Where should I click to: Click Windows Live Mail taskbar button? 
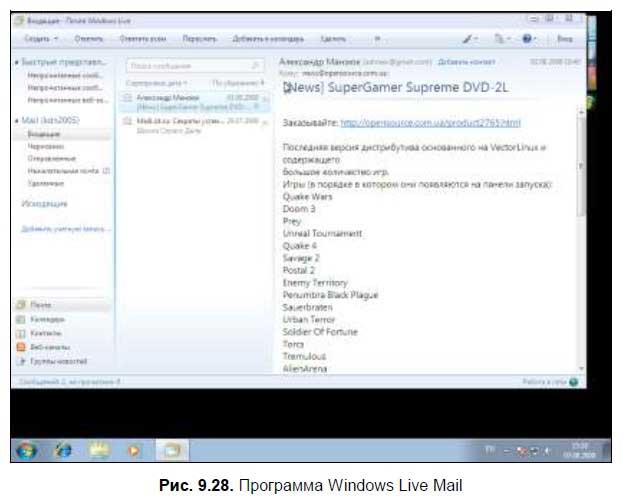pos(172,450)
